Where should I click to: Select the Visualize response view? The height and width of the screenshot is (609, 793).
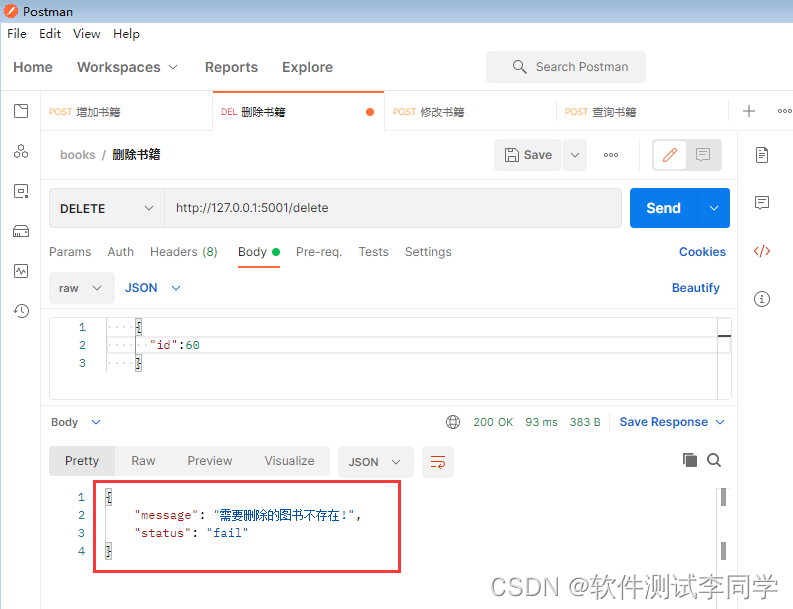click(x=289, y=461)
